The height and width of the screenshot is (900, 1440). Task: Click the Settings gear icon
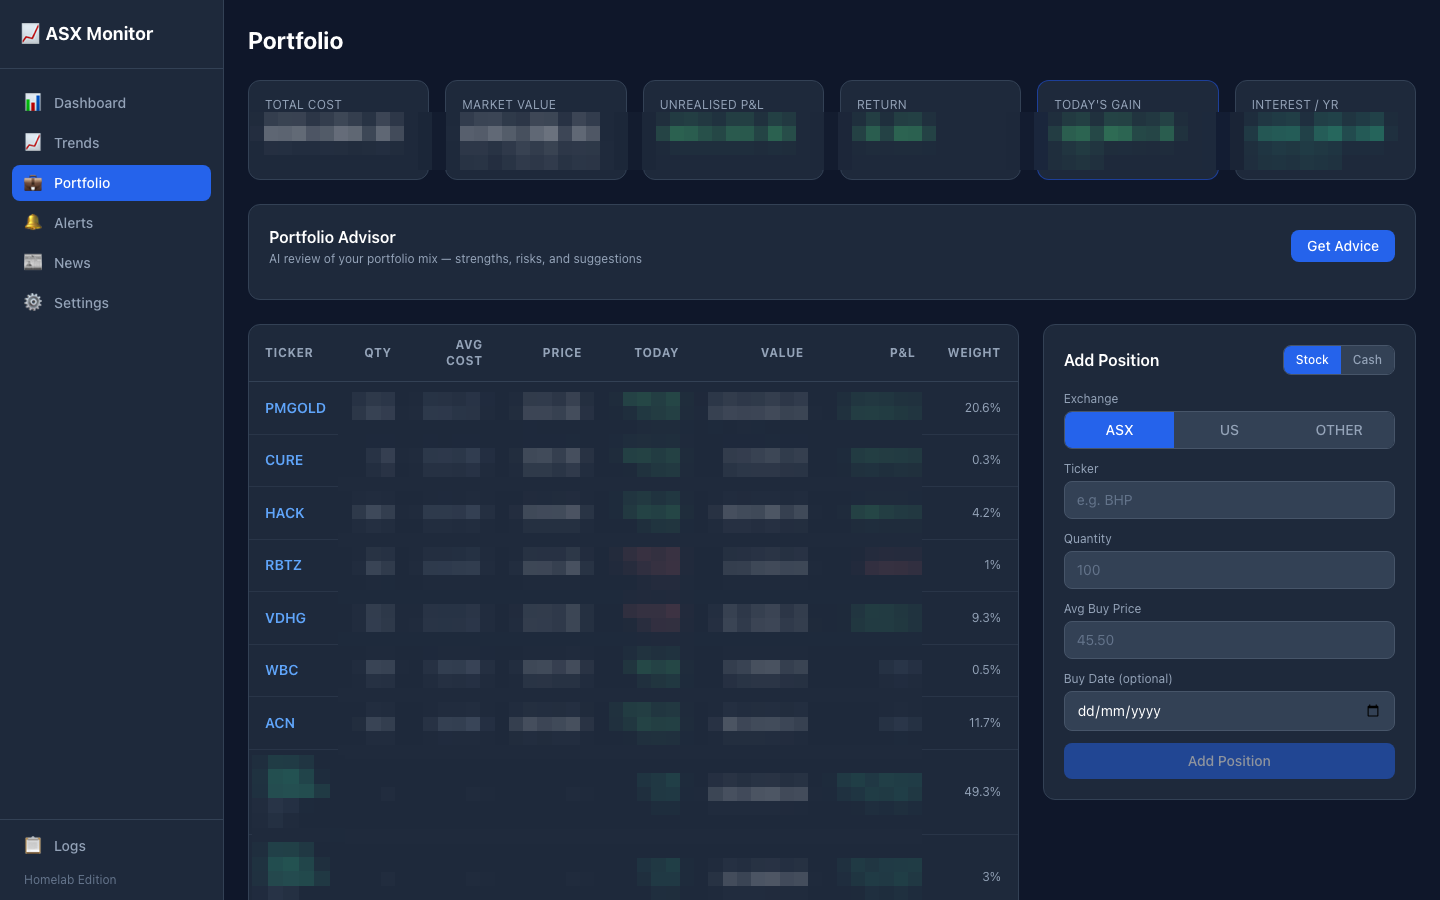33,303
